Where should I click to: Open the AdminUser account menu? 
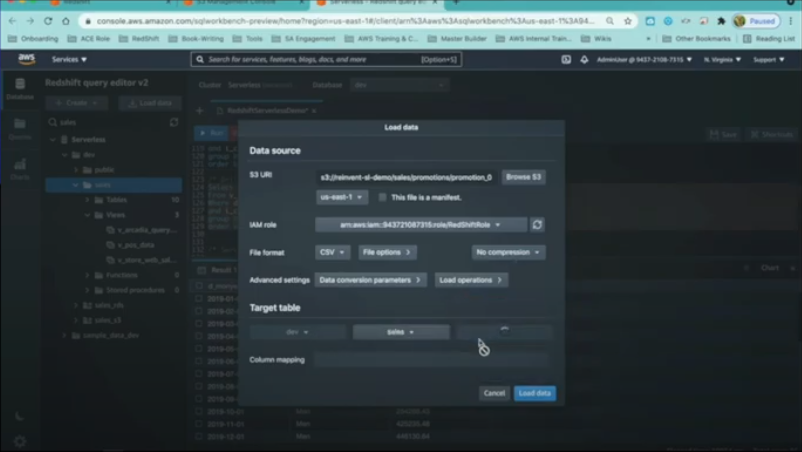click(x=644, y=59)
